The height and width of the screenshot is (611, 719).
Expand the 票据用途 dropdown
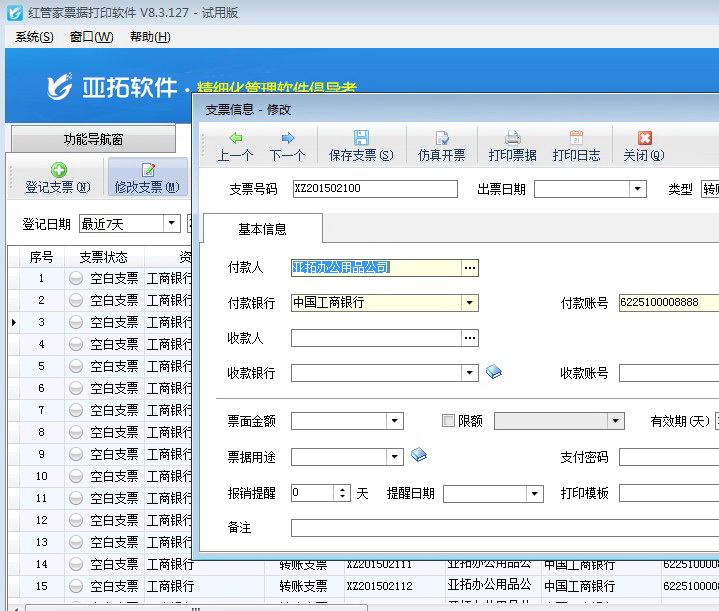pyautogui.click(x=394, y=457)
